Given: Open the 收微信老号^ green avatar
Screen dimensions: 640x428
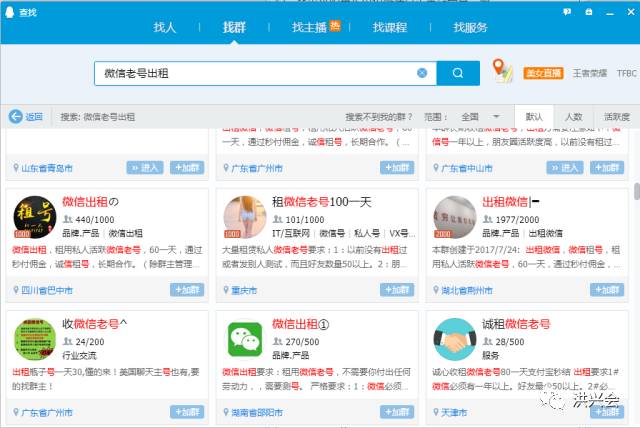Looking at the screenshot, I should [x=35, y=339].
